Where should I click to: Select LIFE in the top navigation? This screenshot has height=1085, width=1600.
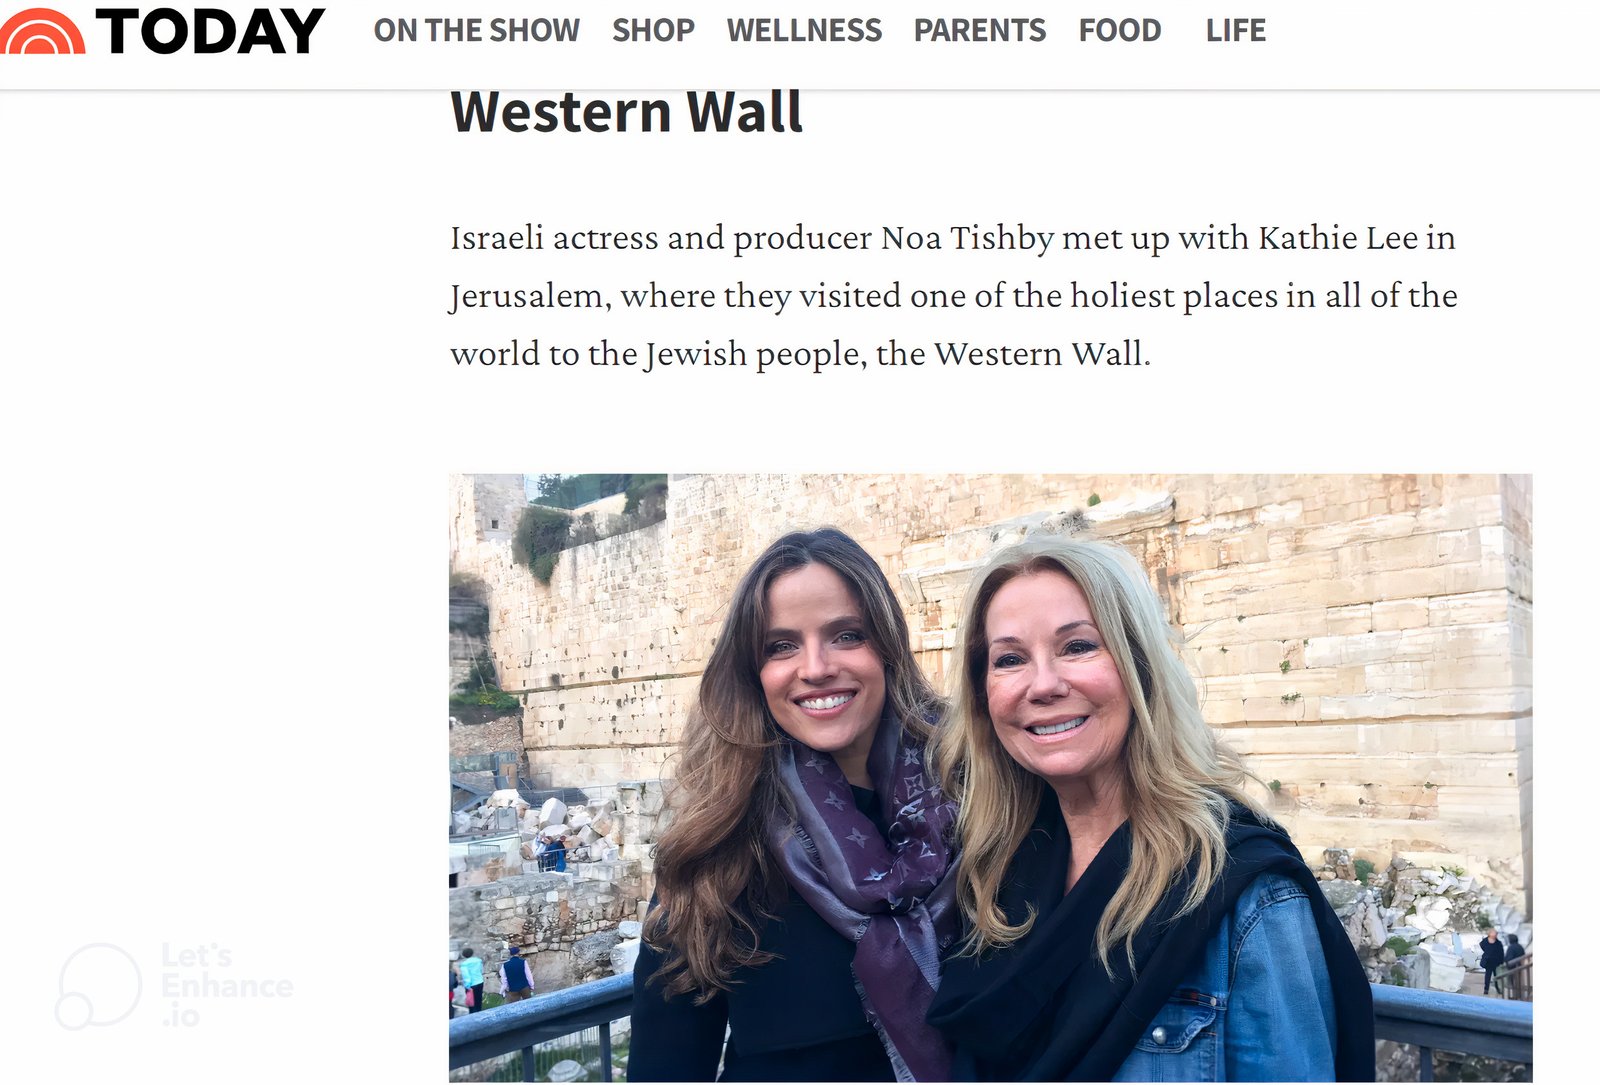click(1236, 31)
